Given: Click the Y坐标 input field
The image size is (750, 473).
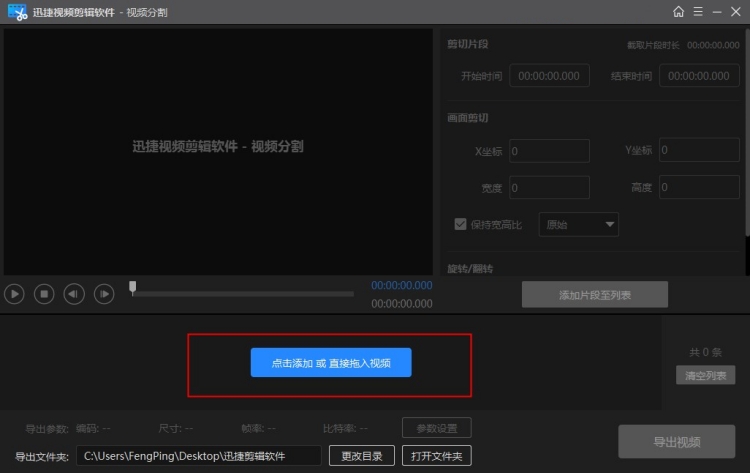Looking at the screenshot, I should pos(699,150).
